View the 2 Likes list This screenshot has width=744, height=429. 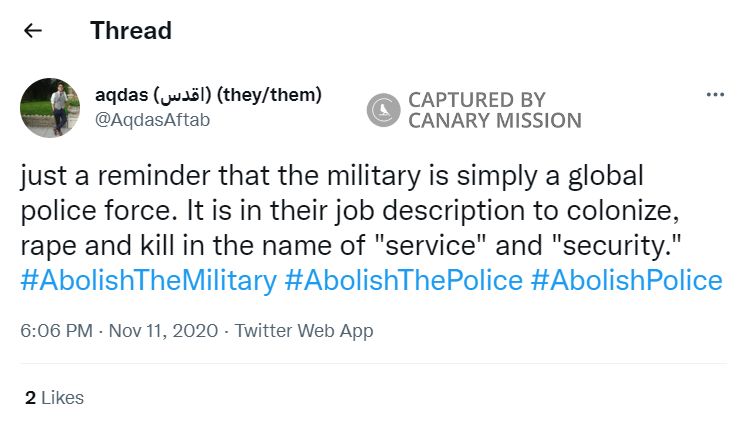54,398
